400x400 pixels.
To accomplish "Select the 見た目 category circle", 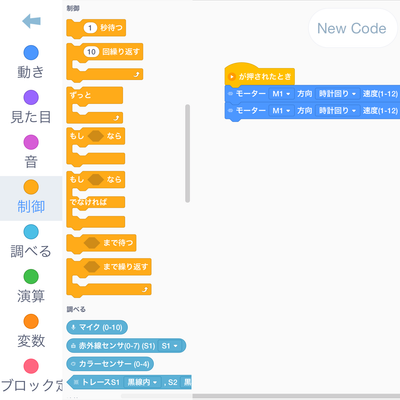I will 31,97.
